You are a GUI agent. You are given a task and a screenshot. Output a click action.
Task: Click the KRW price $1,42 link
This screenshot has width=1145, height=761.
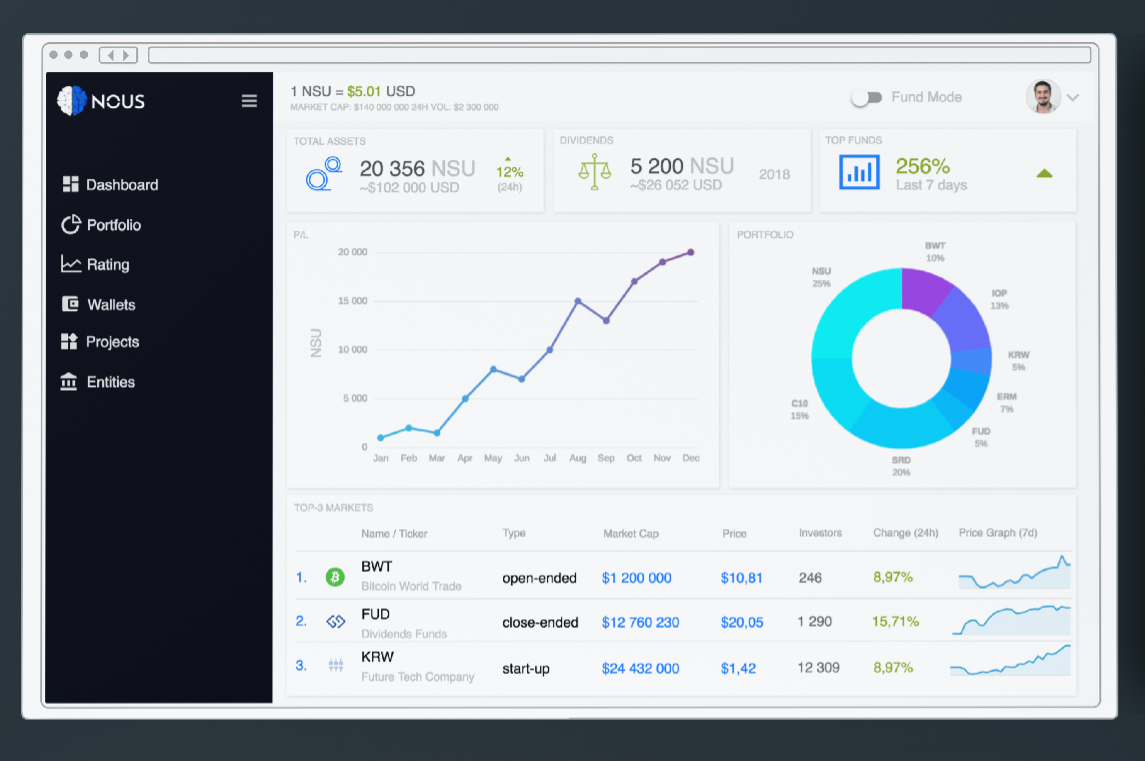tap(738, 668)
